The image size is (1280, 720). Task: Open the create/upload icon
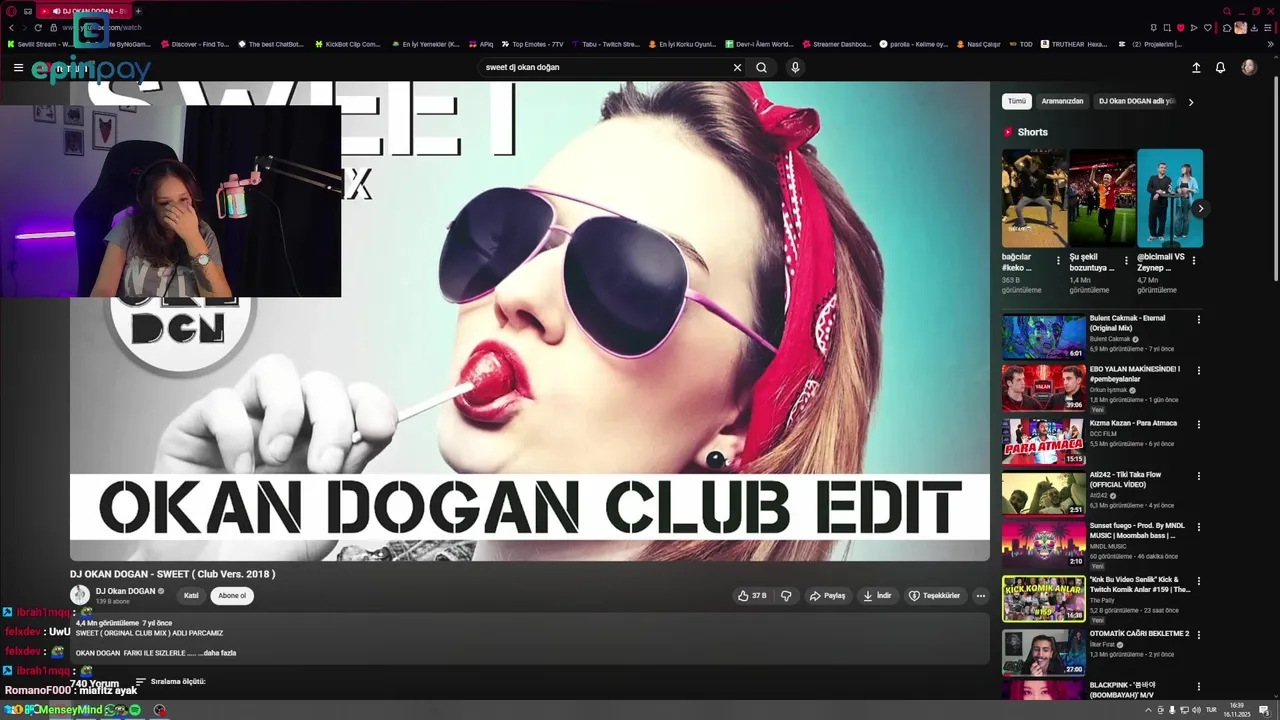point(1196,68)
